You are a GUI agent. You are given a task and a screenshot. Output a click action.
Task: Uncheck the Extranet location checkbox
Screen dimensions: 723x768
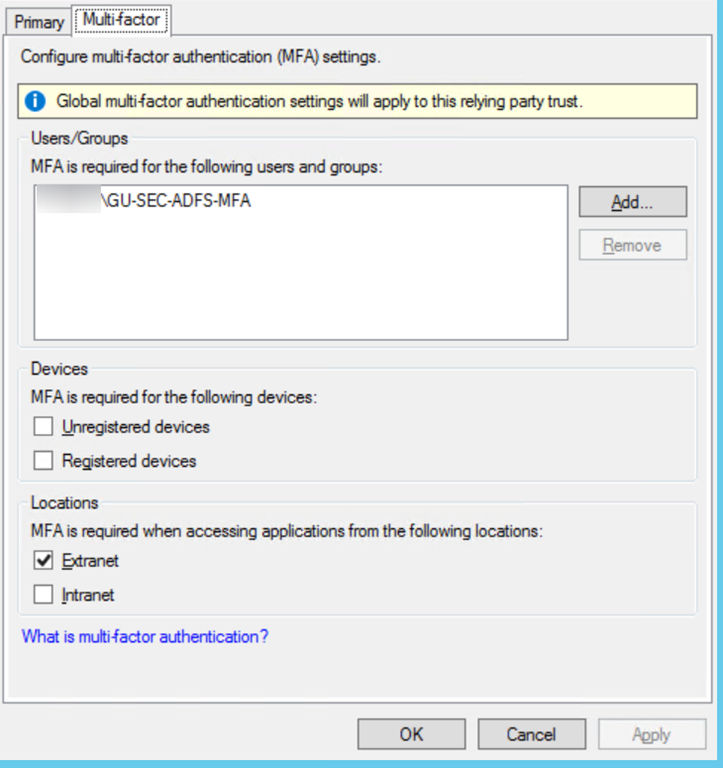[43, 561]
